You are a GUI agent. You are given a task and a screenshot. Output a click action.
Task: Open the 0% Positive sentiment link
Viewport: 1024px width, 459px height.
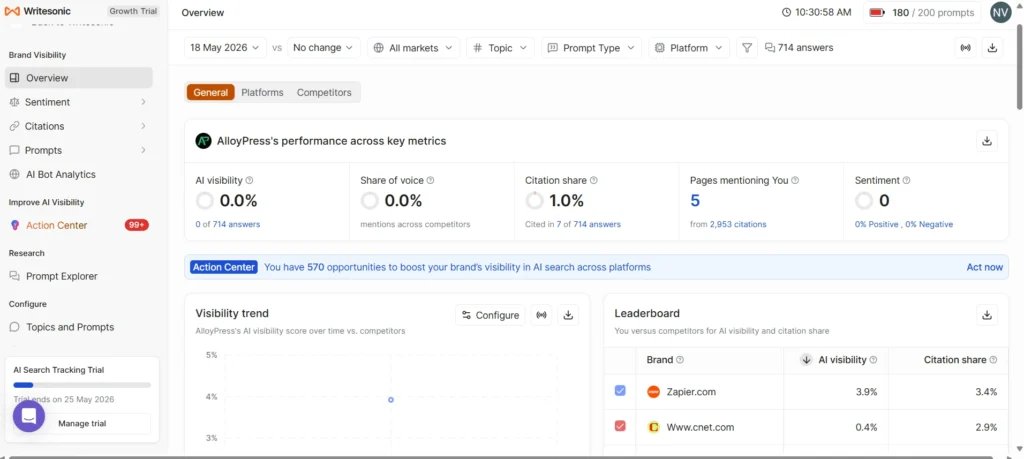pyautogui.click(x=878, y=224)
